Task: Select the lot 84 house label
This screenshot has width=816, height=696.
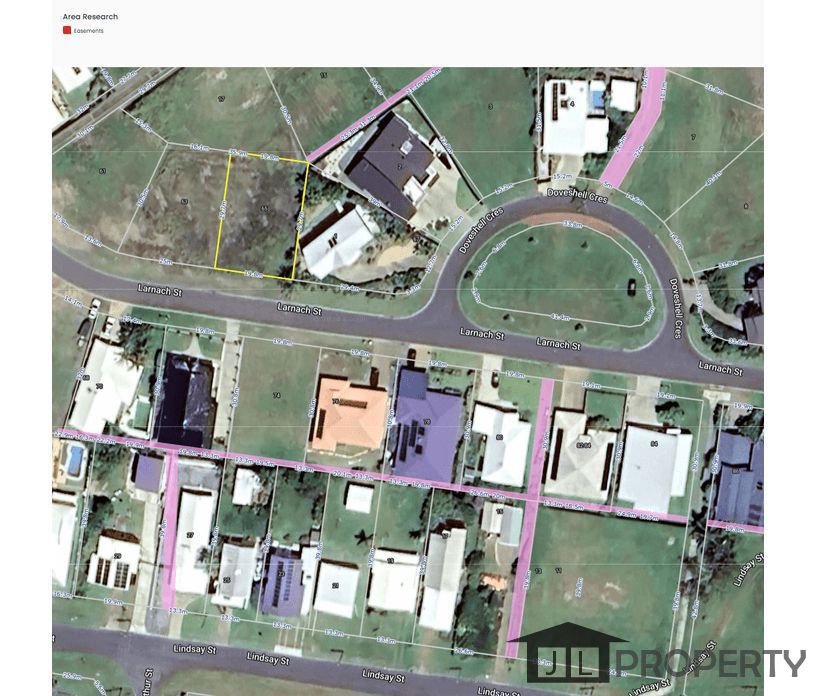Action: [x=654, y=444]
